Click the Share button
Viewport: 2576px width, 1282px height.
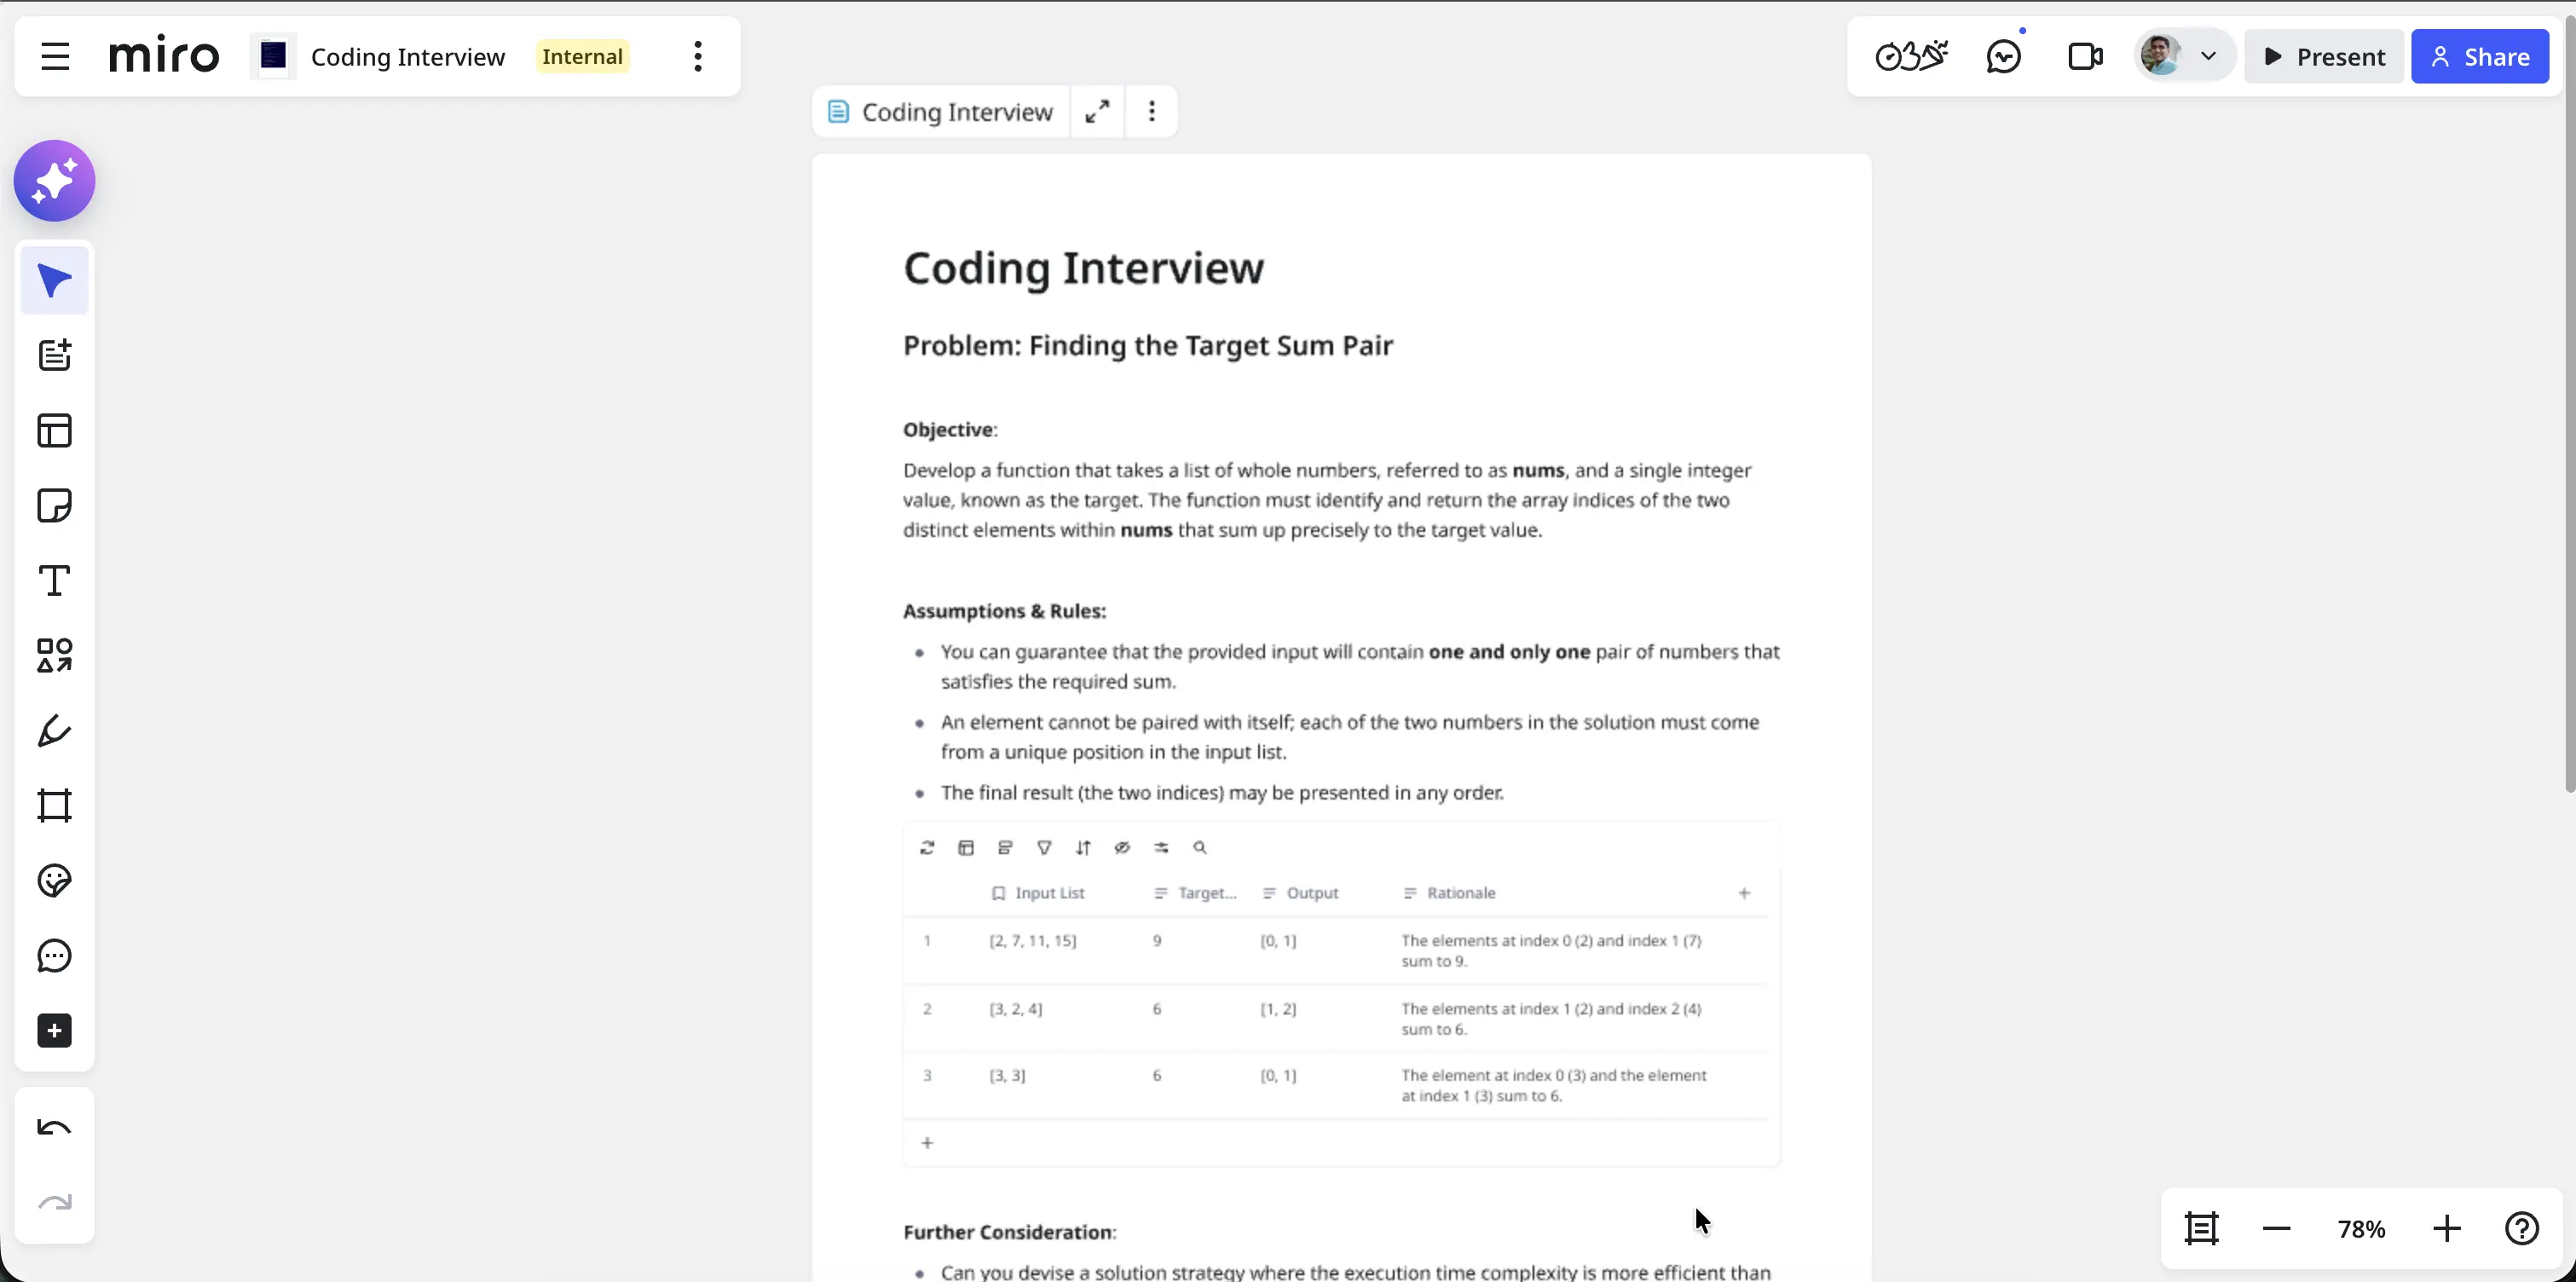coord(2480,57)
